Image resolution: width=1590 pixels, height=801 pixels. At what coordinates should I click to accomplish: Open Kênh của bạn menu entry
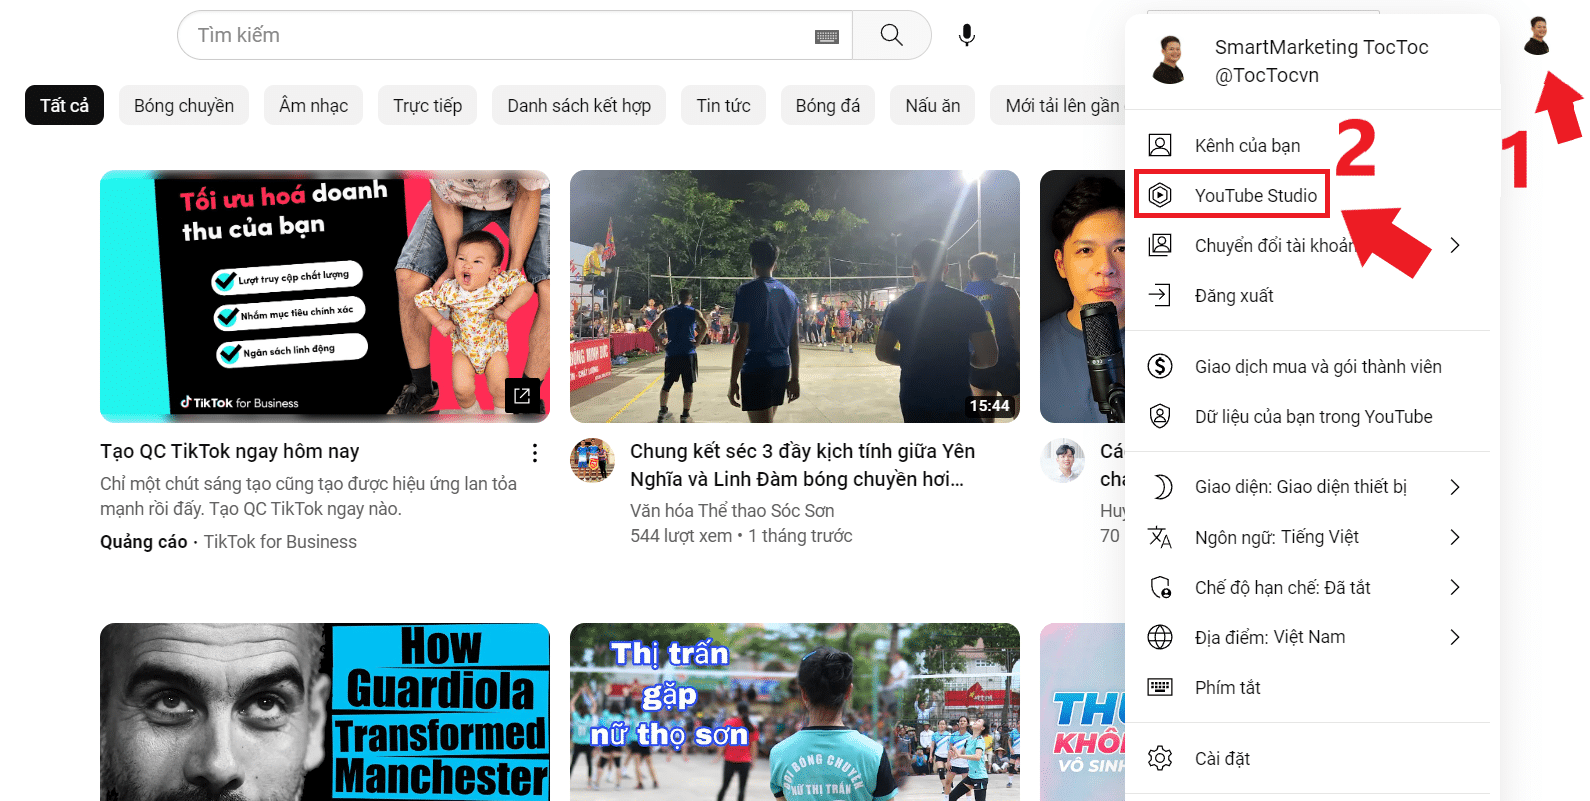(1247, 145)
